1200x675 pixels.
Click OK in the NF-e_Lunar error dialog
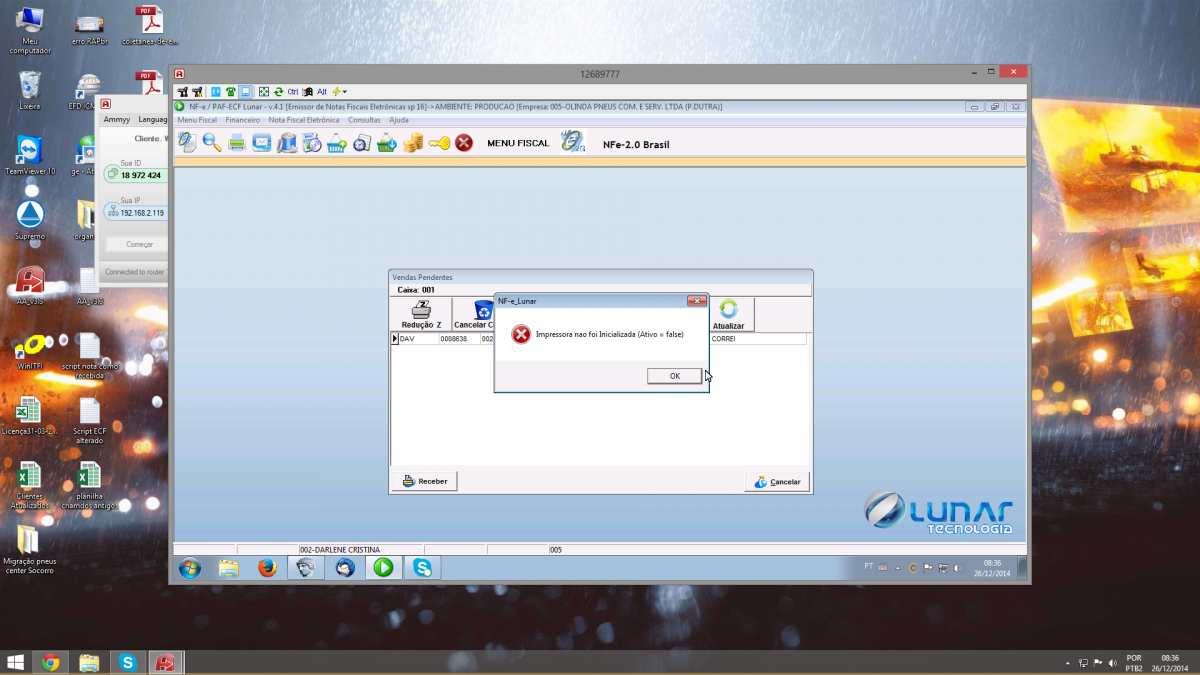tap(674, 376)
